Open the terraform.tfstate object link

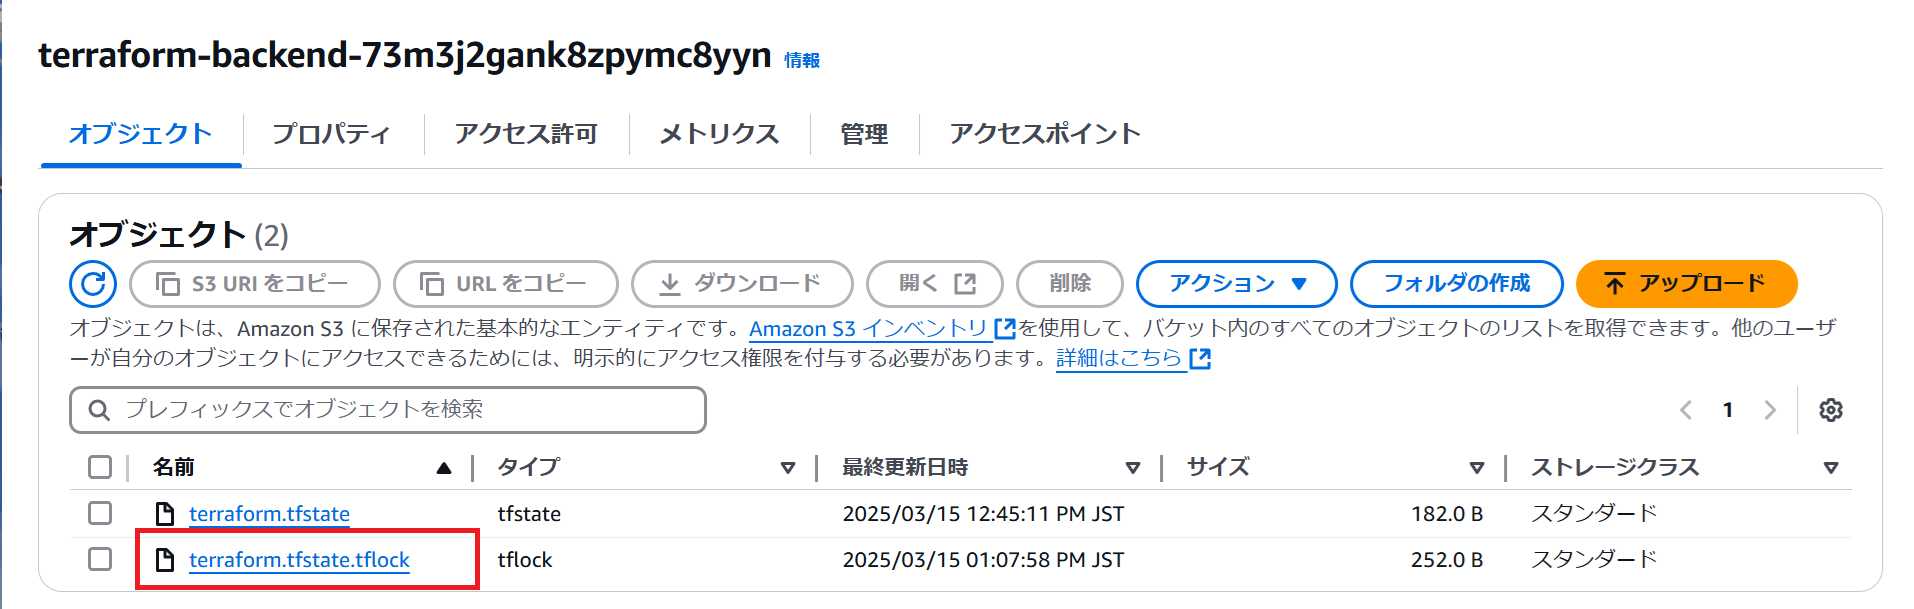(x=269, y=514)
